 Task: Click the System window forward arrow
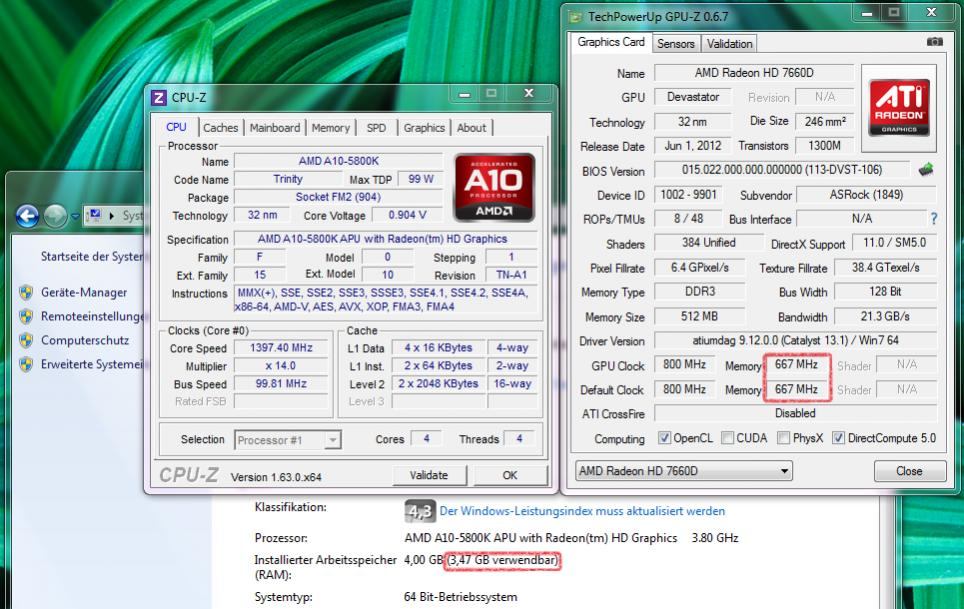[55, 216]
